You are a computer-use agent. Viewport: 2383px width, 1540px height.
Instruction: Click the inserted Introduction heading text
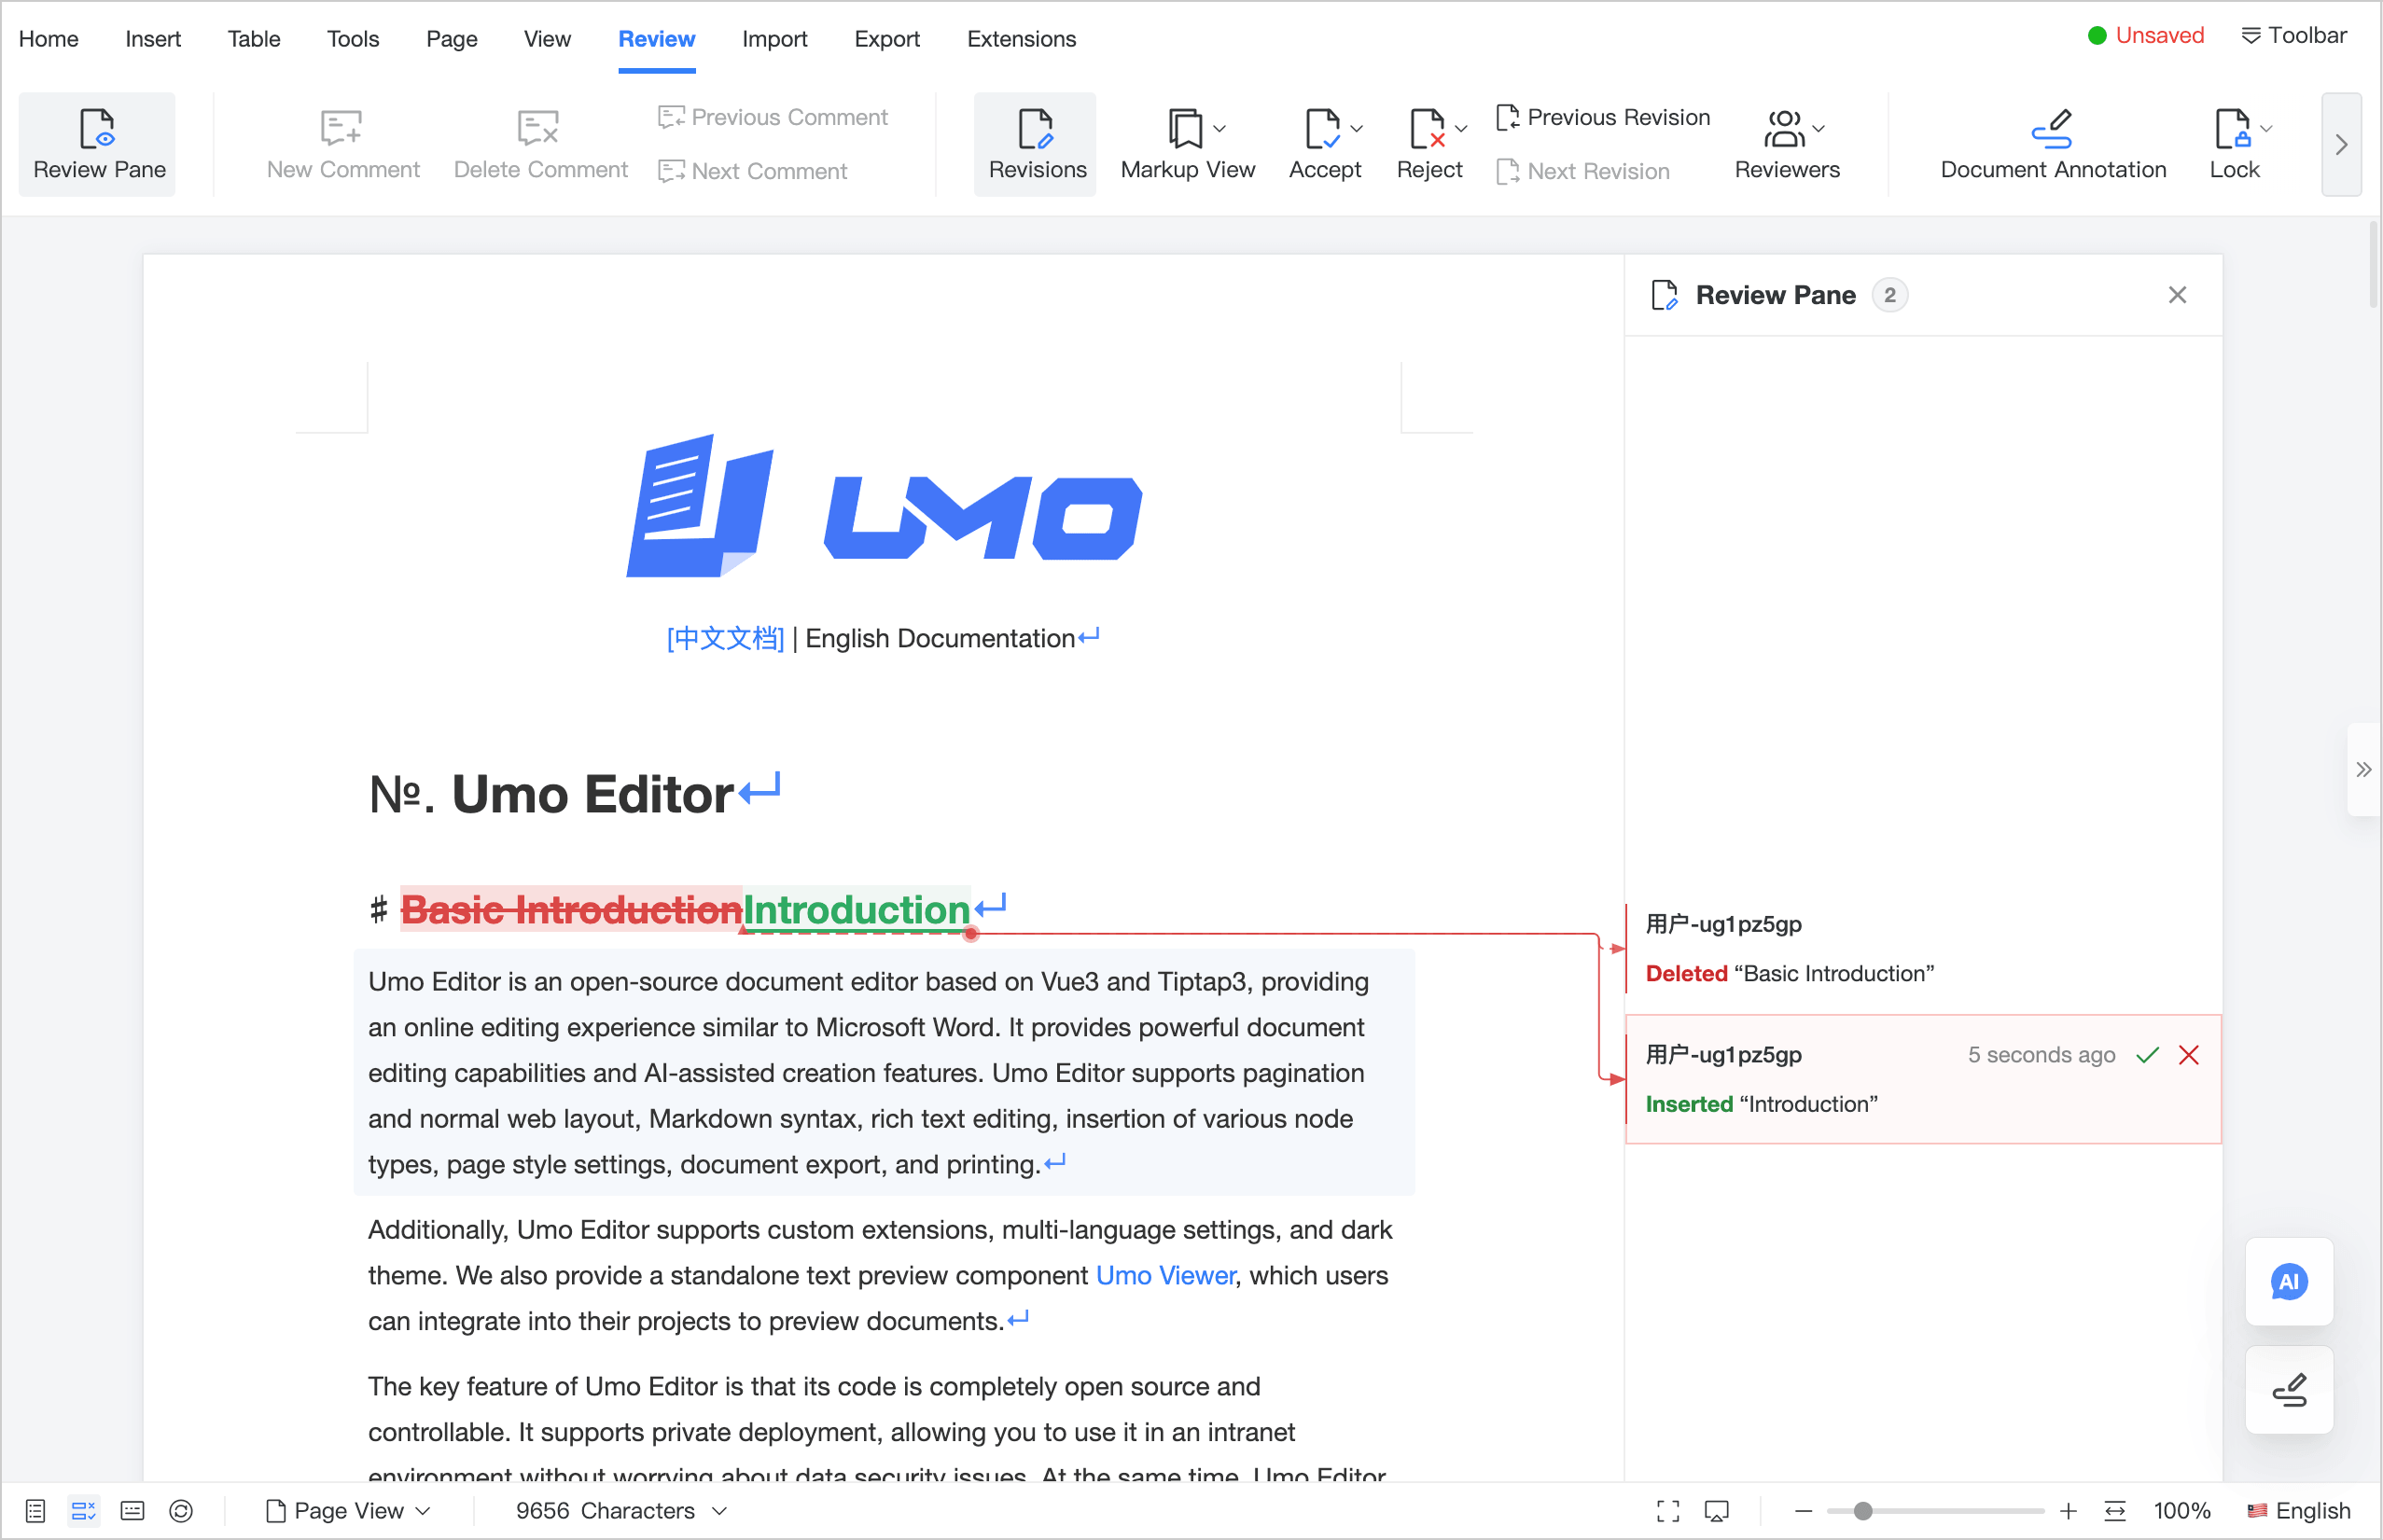tap(856, 910)
